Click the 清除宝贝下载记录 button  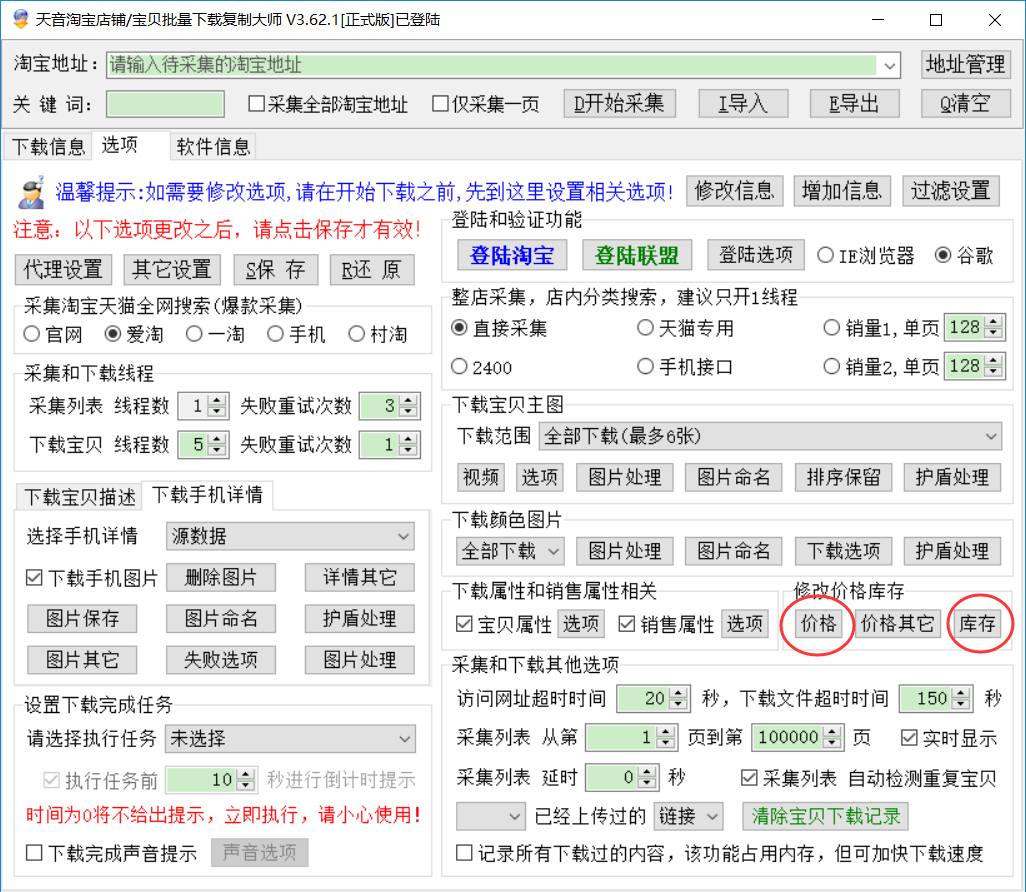pos(826,816)
